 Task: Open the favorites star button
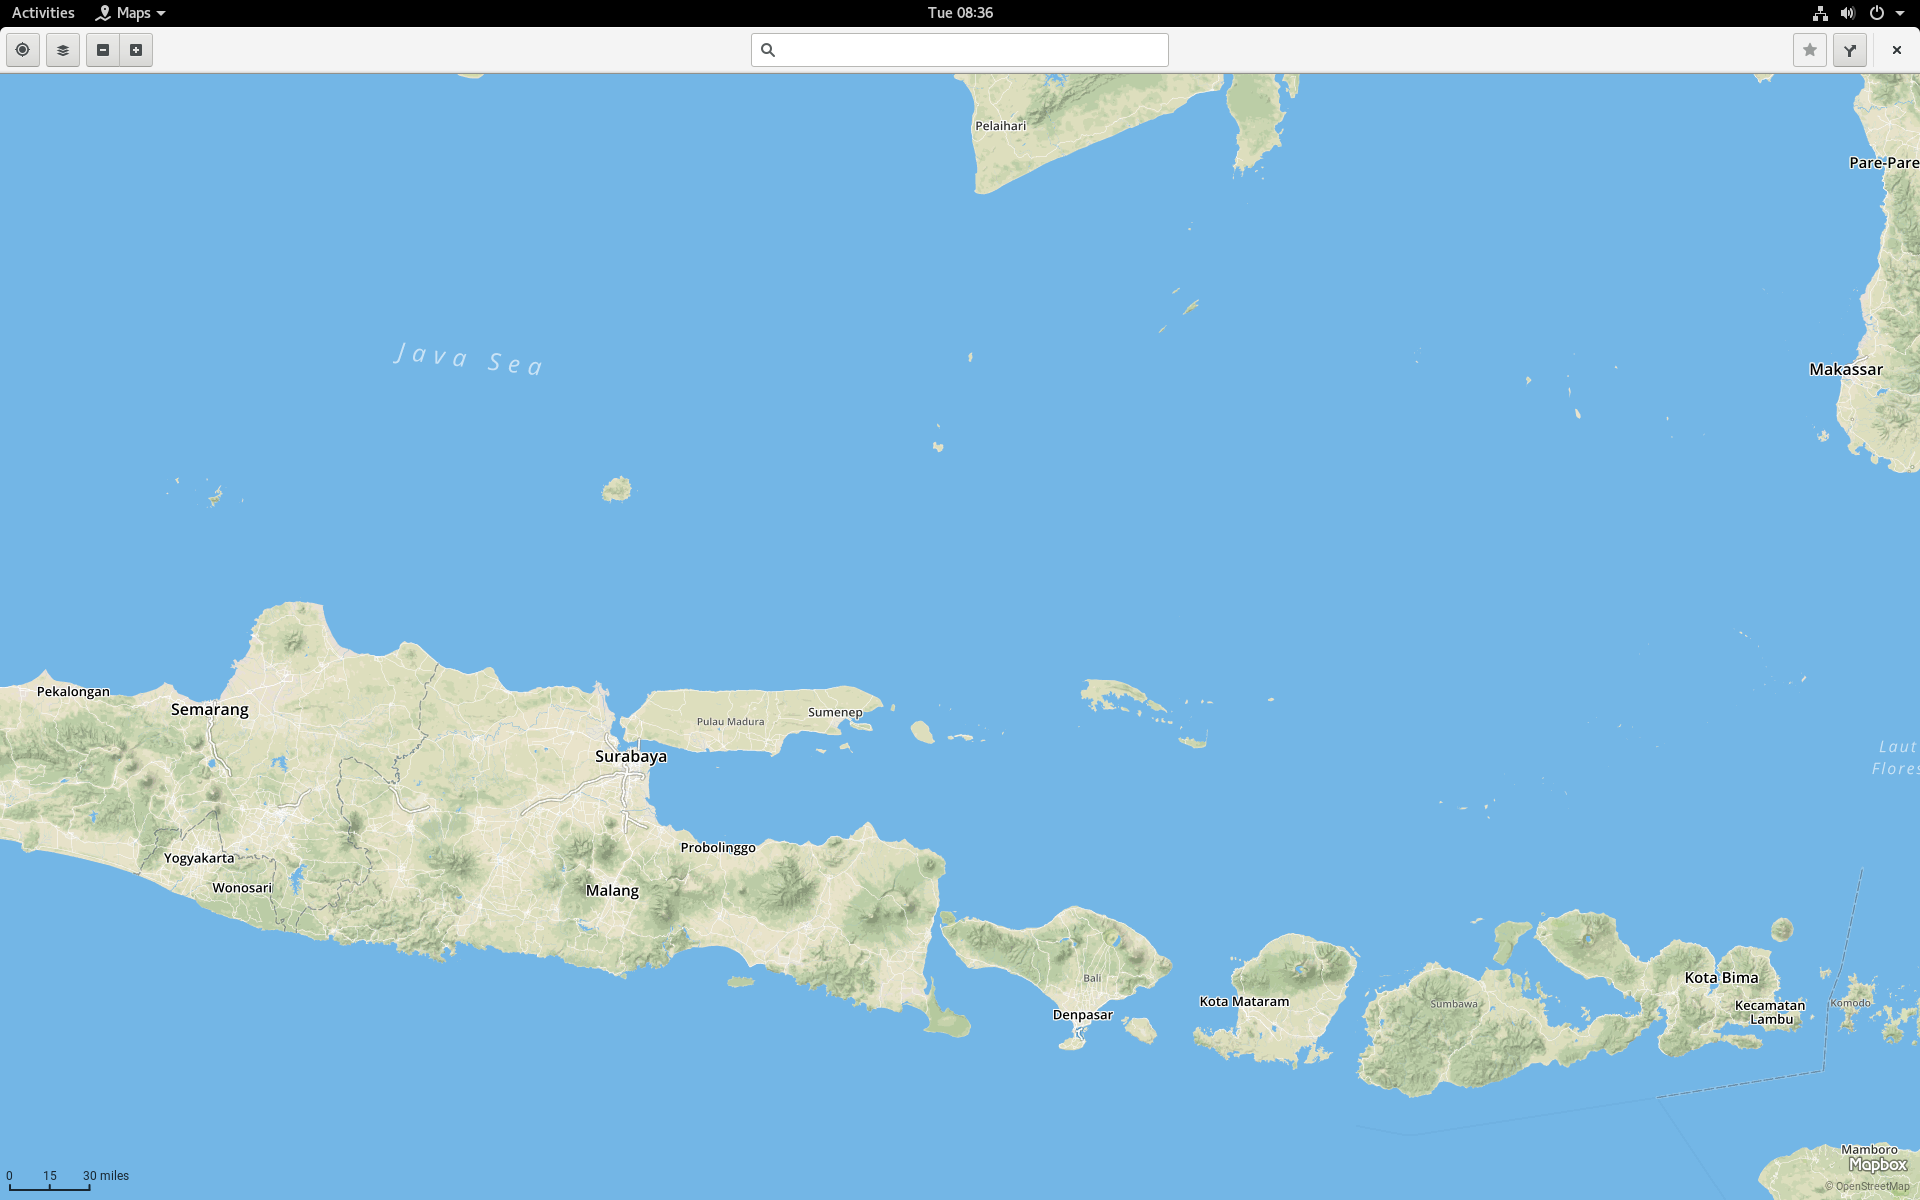(1809, 50)
